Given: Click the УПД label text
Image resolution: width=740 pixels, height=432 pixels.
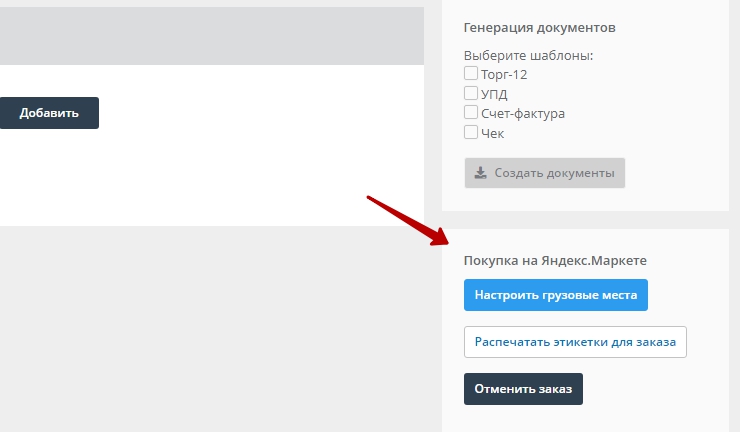Looking at the screenshot, I should point(494,94).
